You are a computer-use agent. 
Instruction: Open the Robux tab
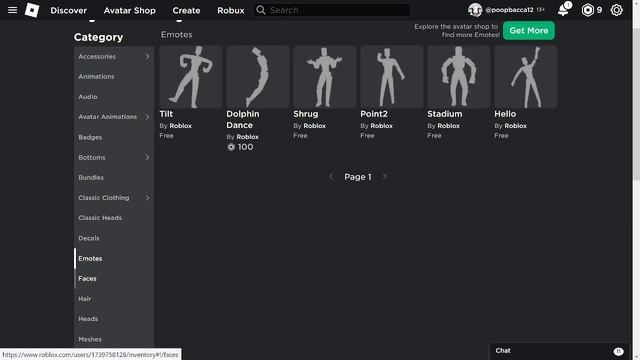(x=231, y=10)
